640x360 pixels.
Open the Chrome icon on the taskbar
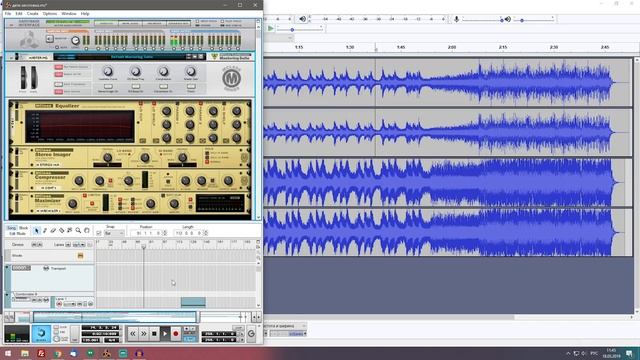[x=58, y=353]
